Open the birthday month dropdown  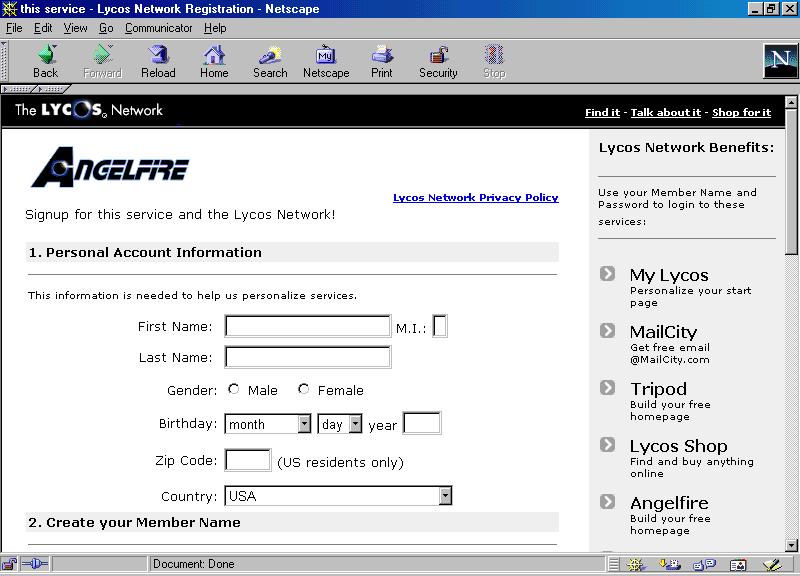point(304,424)
